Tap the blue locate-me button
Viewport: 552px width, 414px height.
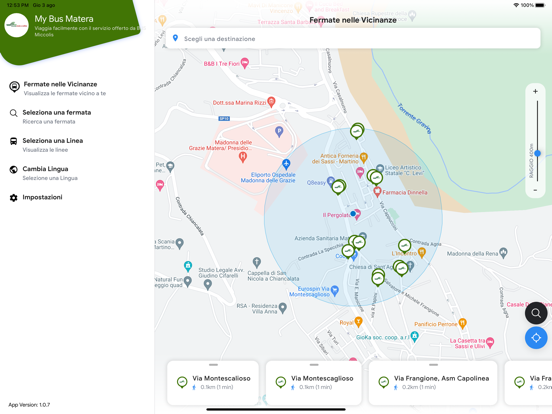point(536,338)
